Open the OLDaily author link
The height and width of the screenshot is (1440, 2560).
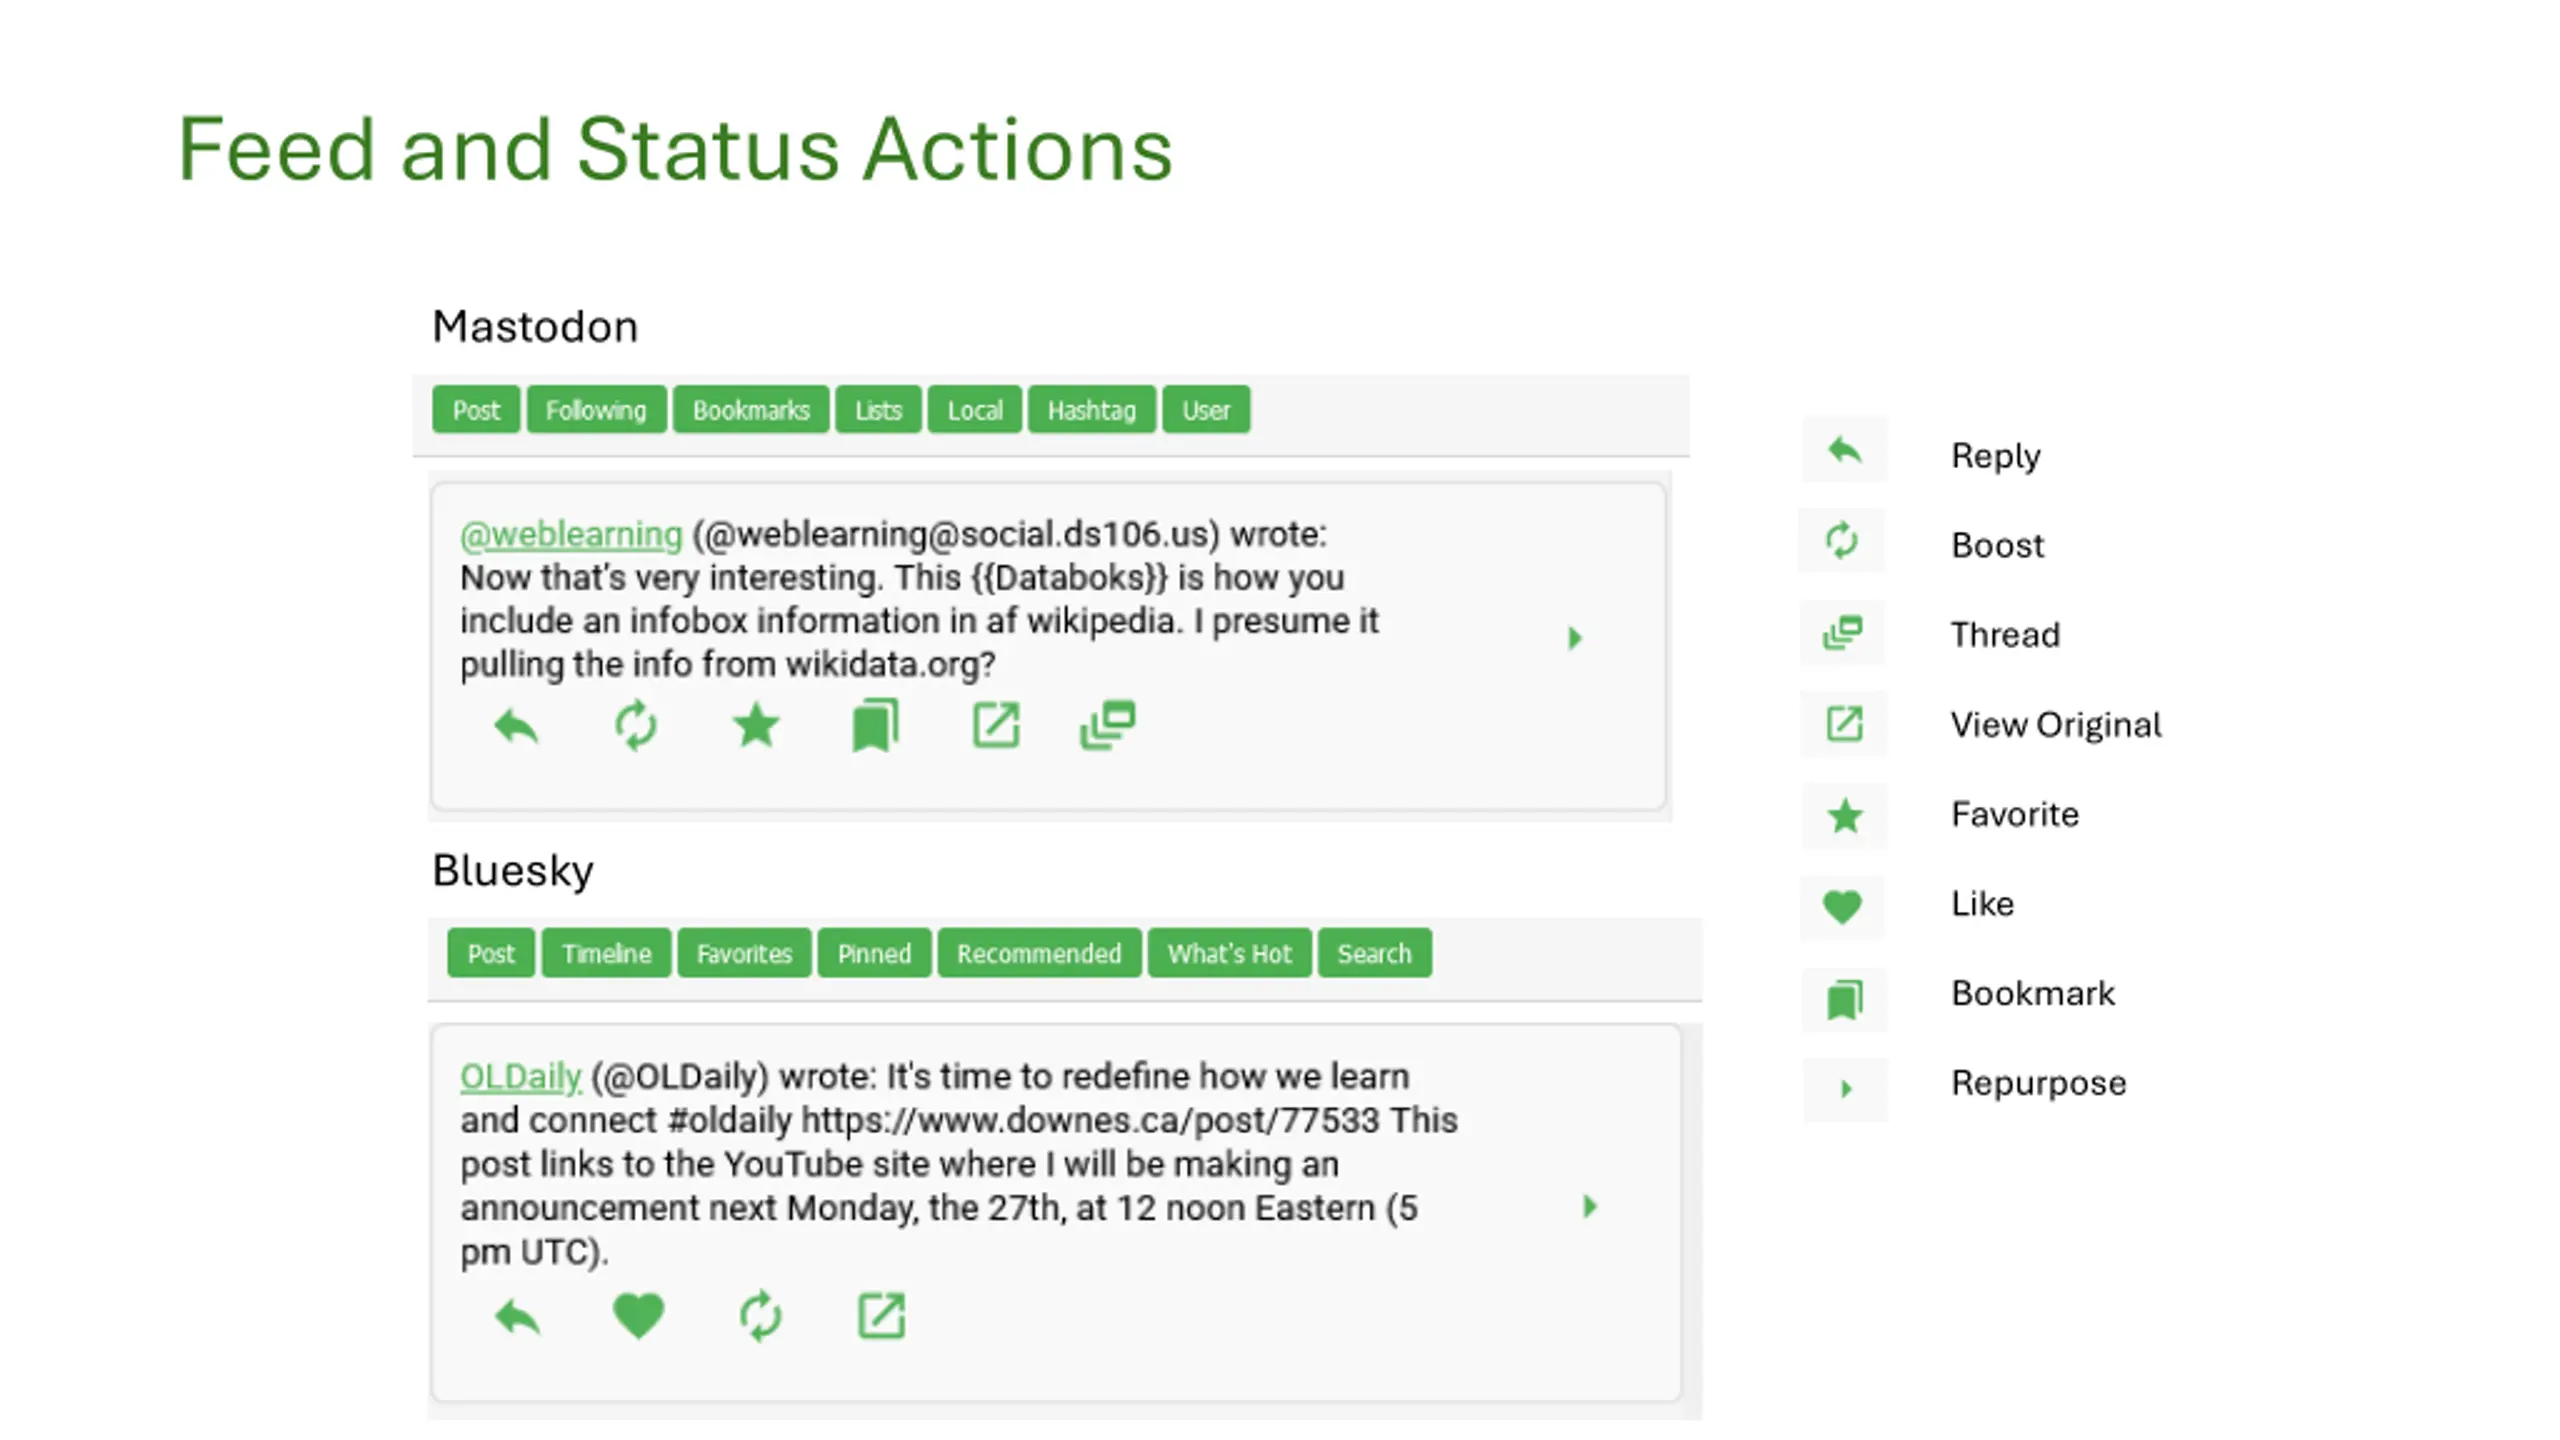coord(521,1077)
